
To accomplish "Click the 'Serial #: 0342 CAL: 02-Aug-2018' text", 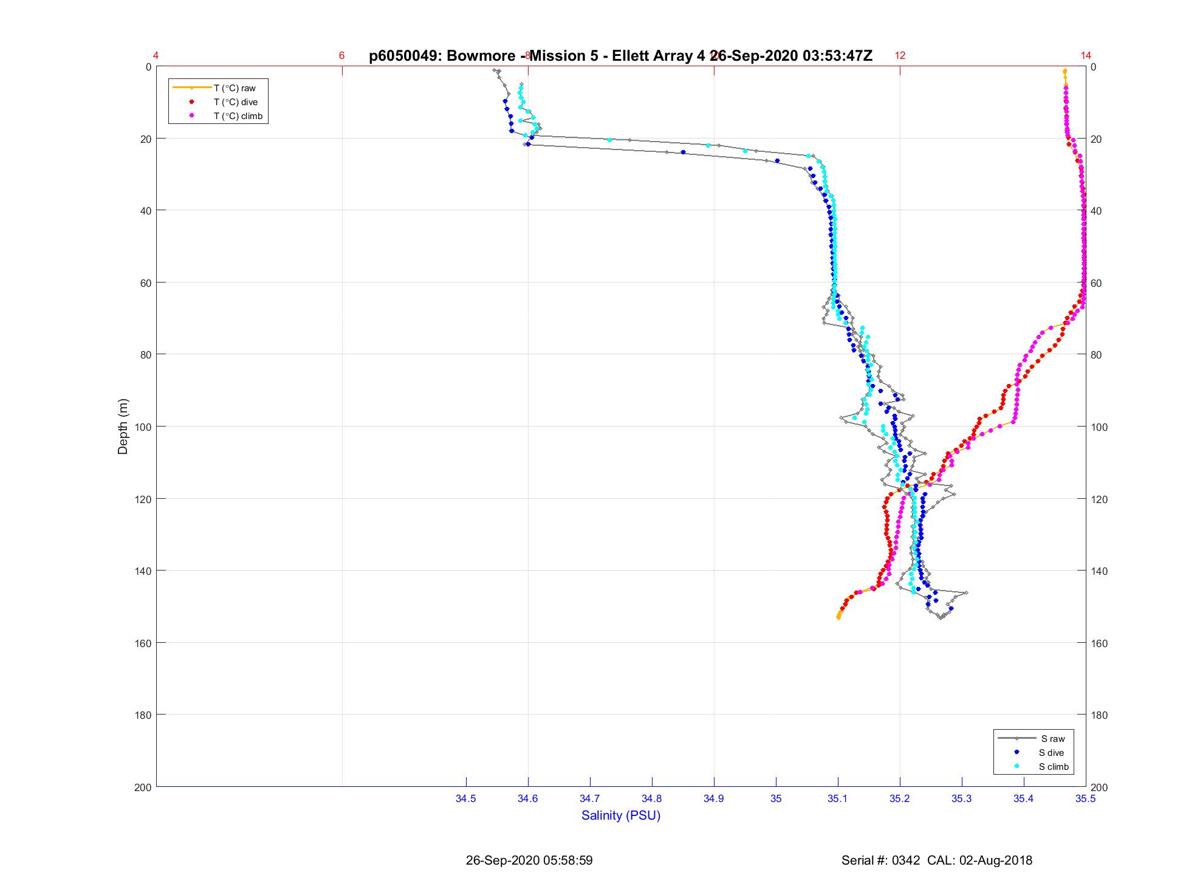I will [937, 860].
